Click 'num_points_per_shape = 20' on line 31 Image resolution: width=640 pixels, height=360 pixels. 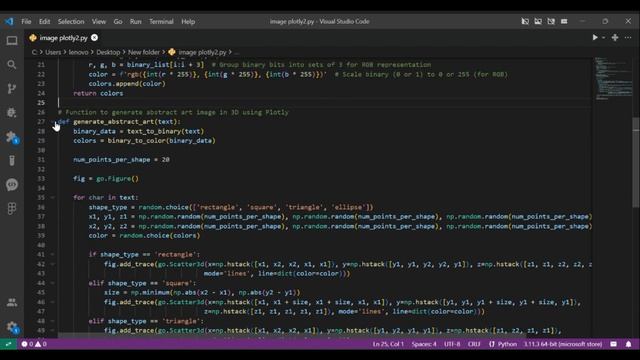click(x=121, y=160)
